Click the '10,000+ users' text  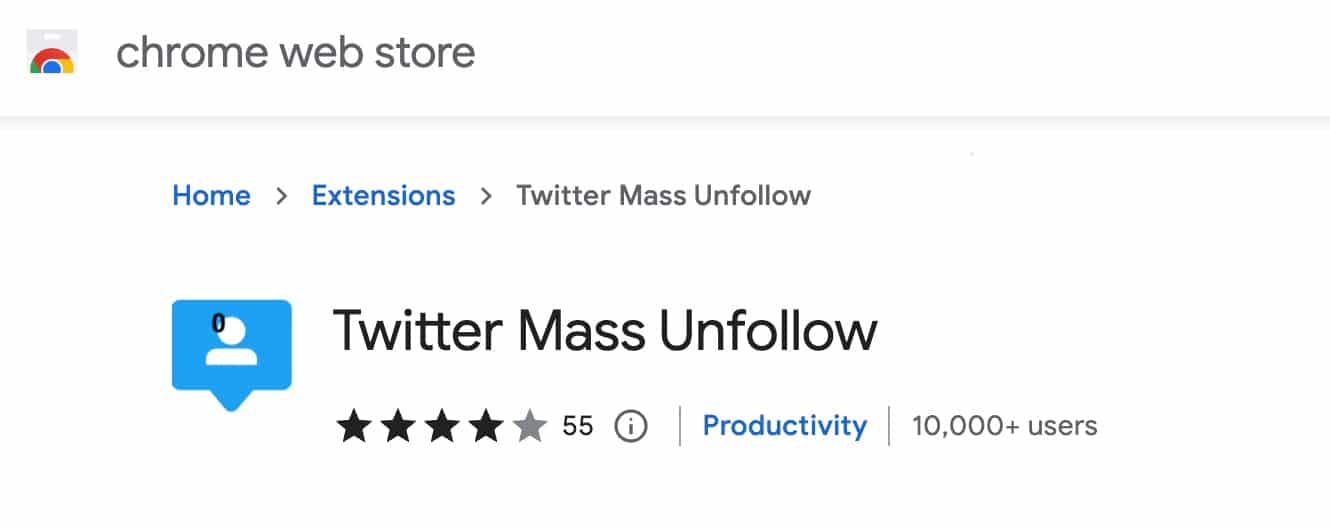tap(1004, 426)
